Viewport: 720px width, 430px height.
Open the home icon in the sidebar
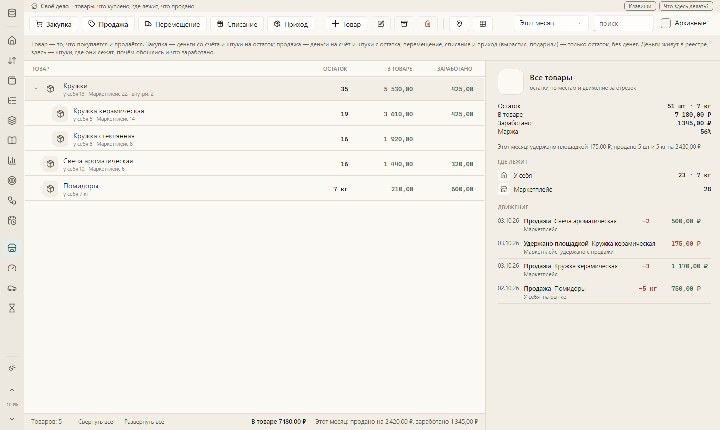tap(12, 40)
